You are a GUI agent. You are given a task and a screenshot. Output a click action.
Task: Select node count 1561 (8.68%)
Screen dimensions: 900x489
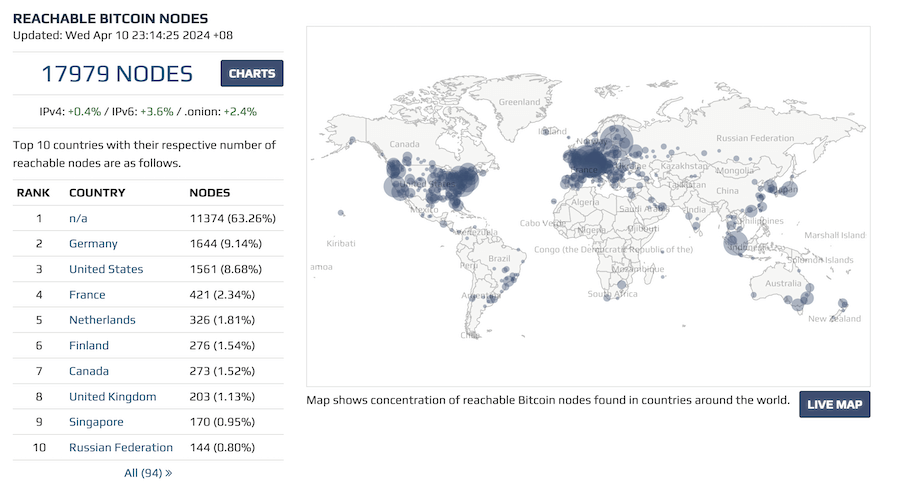(x=226, y=269)
